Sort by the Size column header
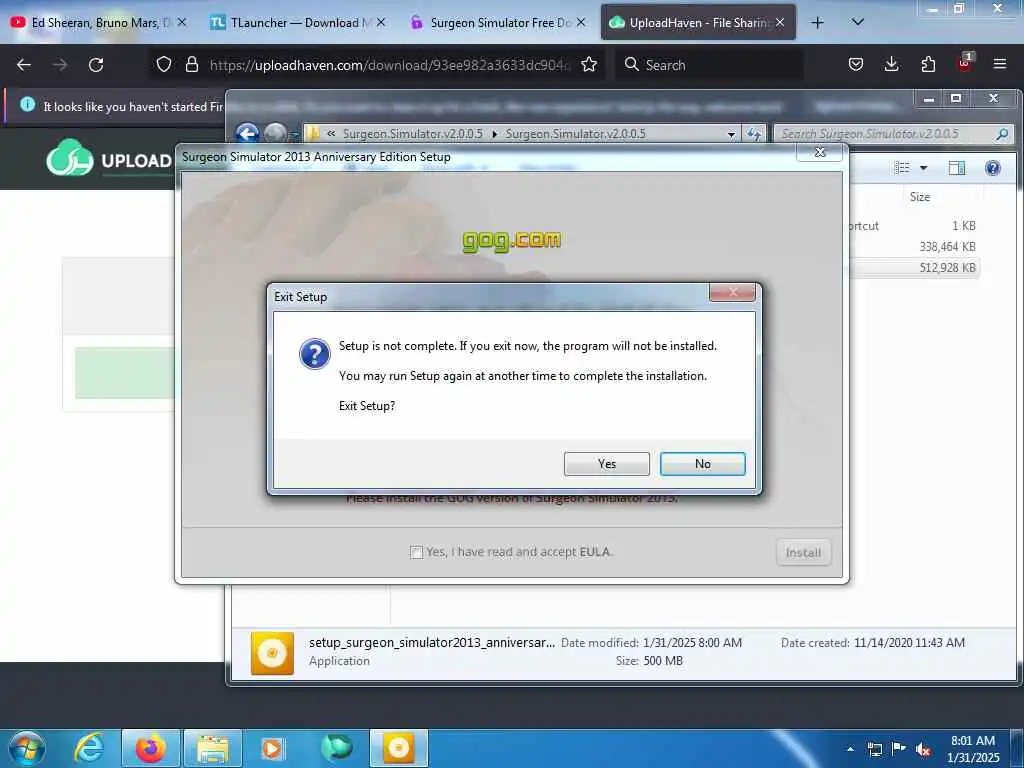This screenshot has height=768, width=1024. (x=920, y=197)
